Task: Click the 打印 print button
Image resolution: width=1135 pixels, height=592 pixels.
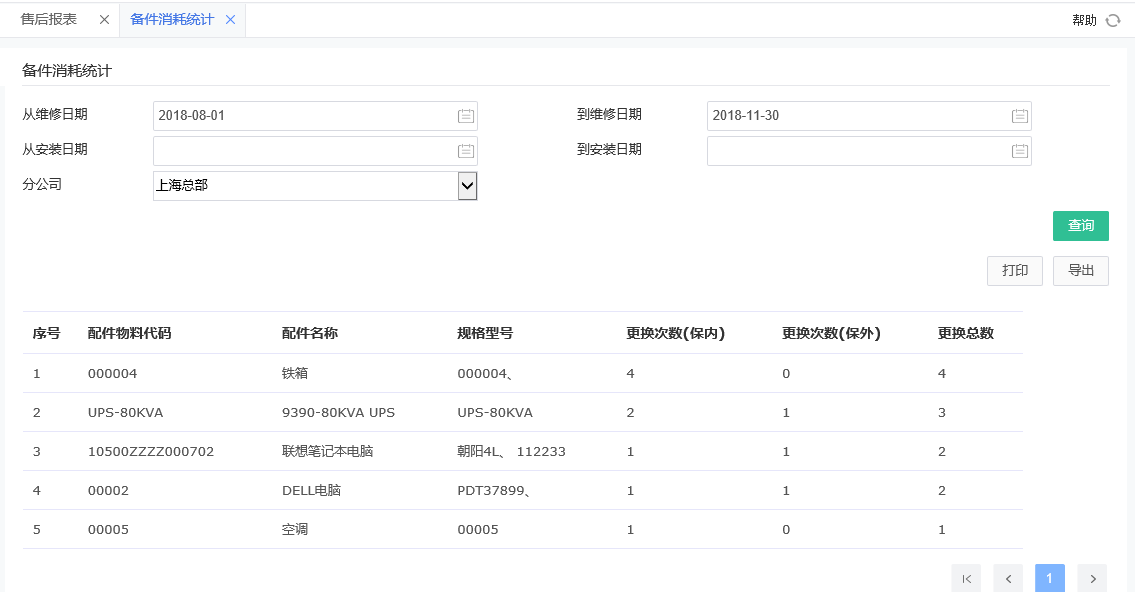Action: pos(1014,270)
